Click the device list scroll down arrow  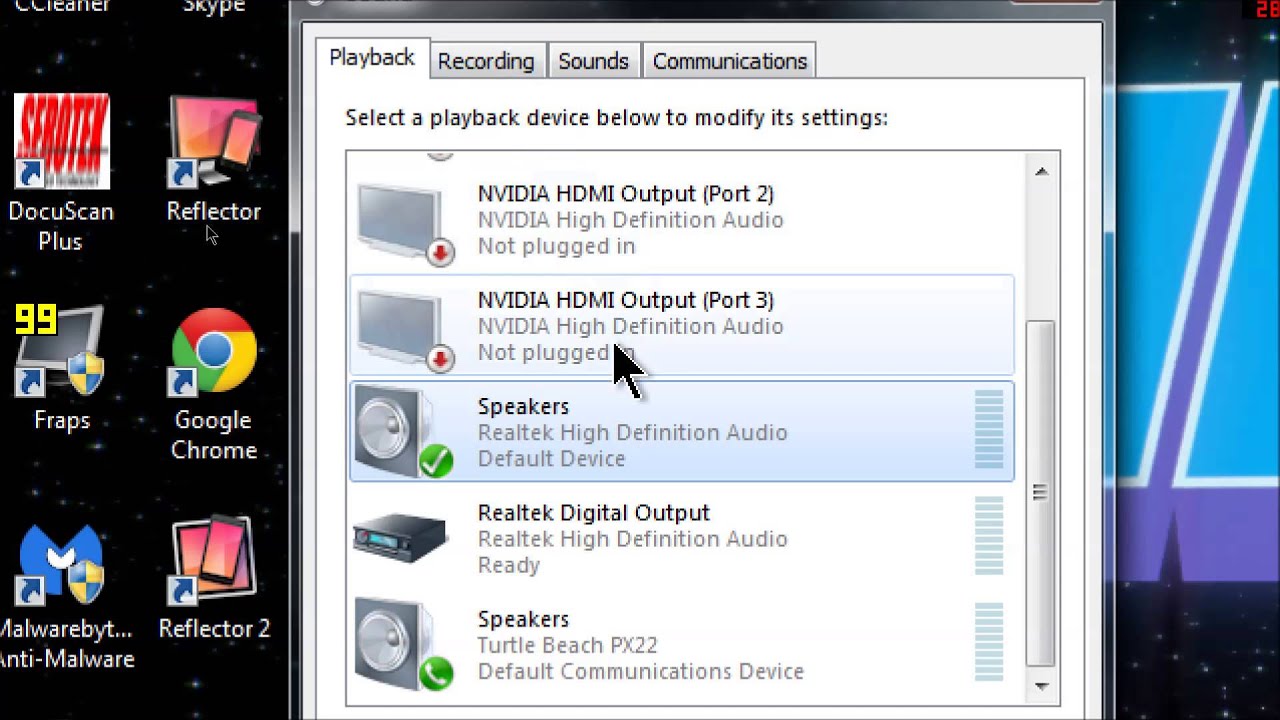[x=1041, y=686]
